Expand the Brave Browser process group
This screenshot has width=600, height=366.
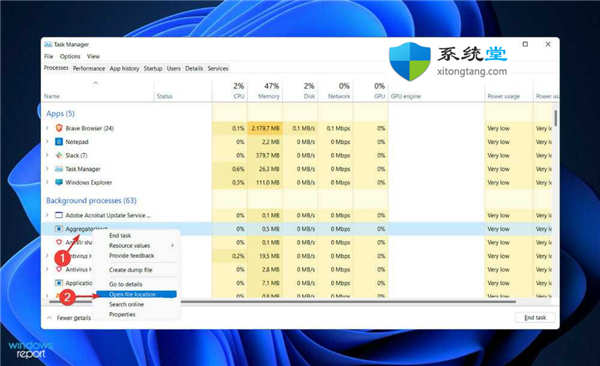pyautogui.click(x=47, y=128)
